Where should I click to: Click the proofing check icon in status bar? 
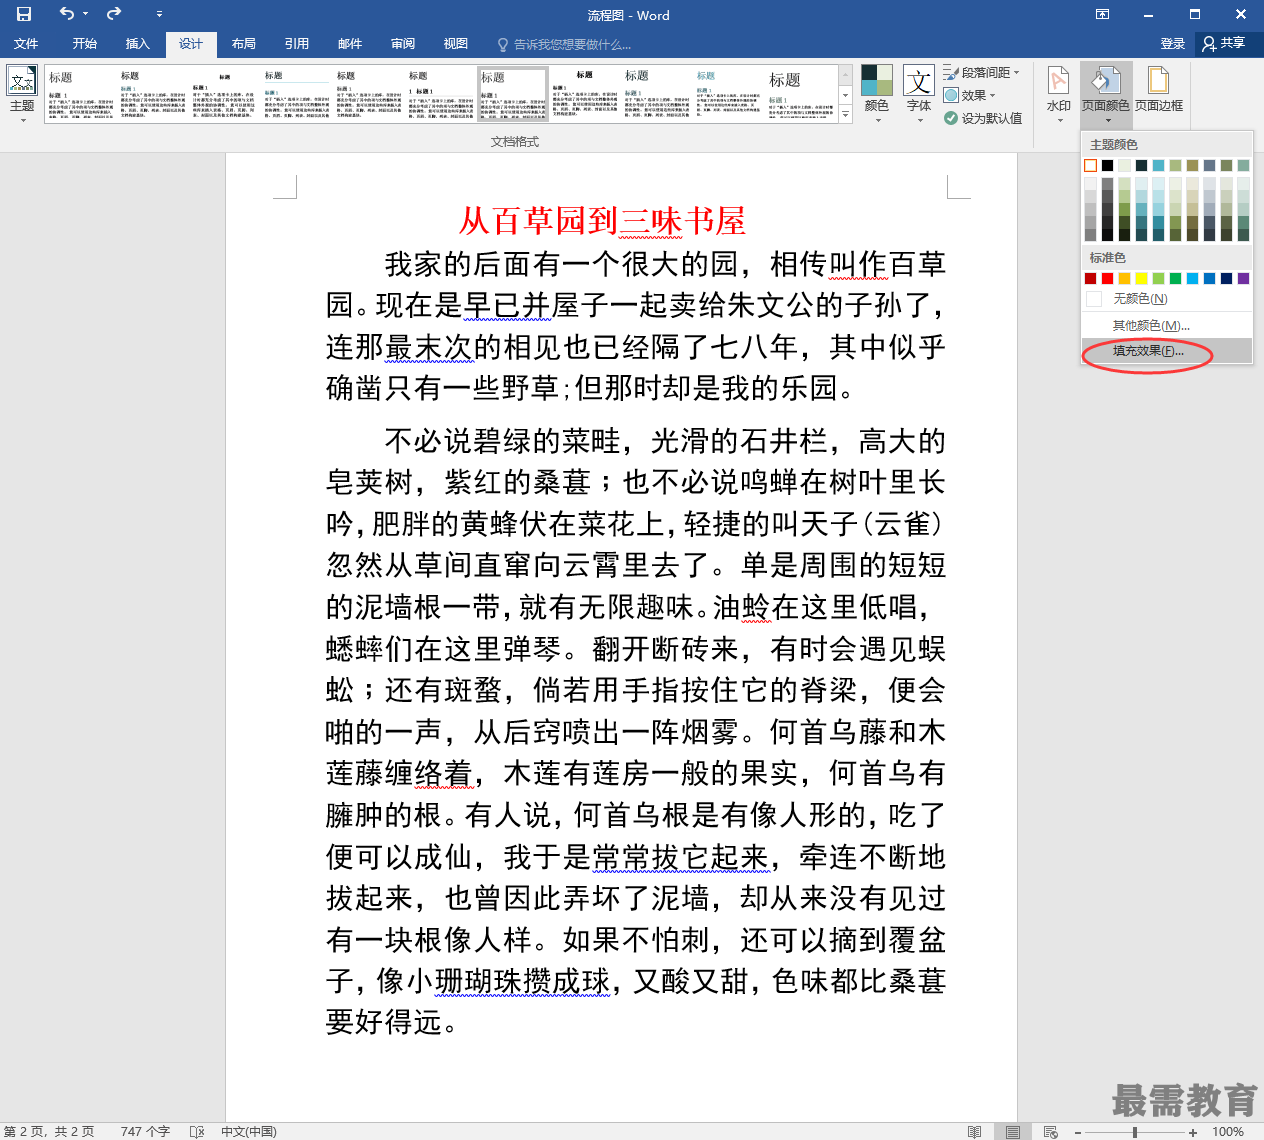coord(197,1131)
